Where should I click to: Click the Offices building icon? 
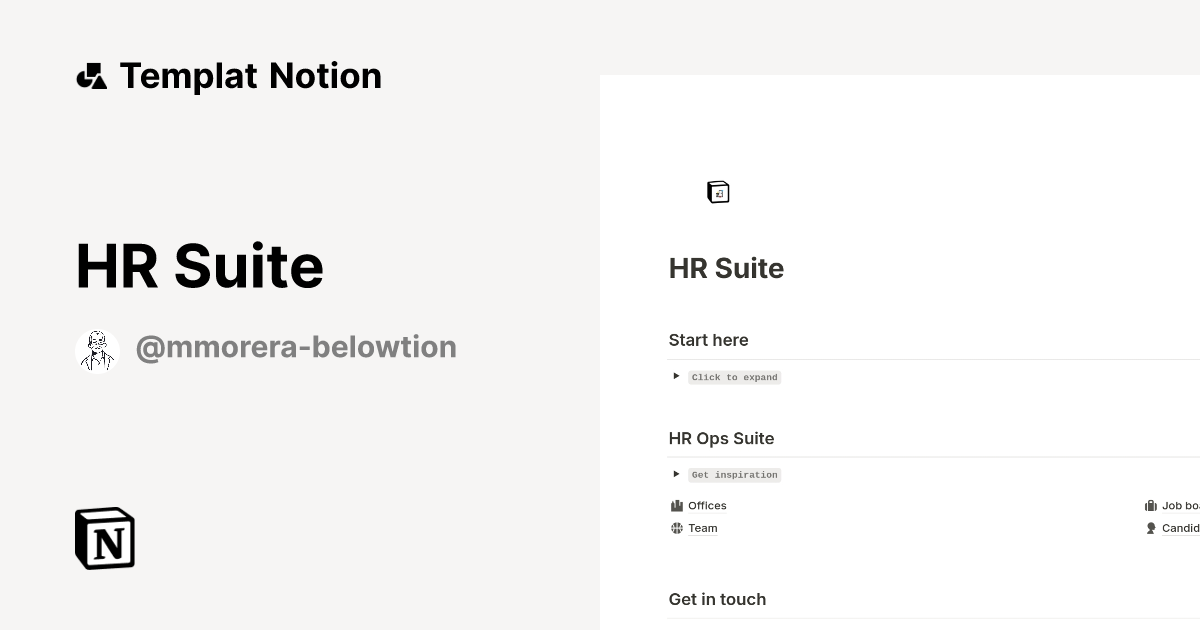(677, 505)
